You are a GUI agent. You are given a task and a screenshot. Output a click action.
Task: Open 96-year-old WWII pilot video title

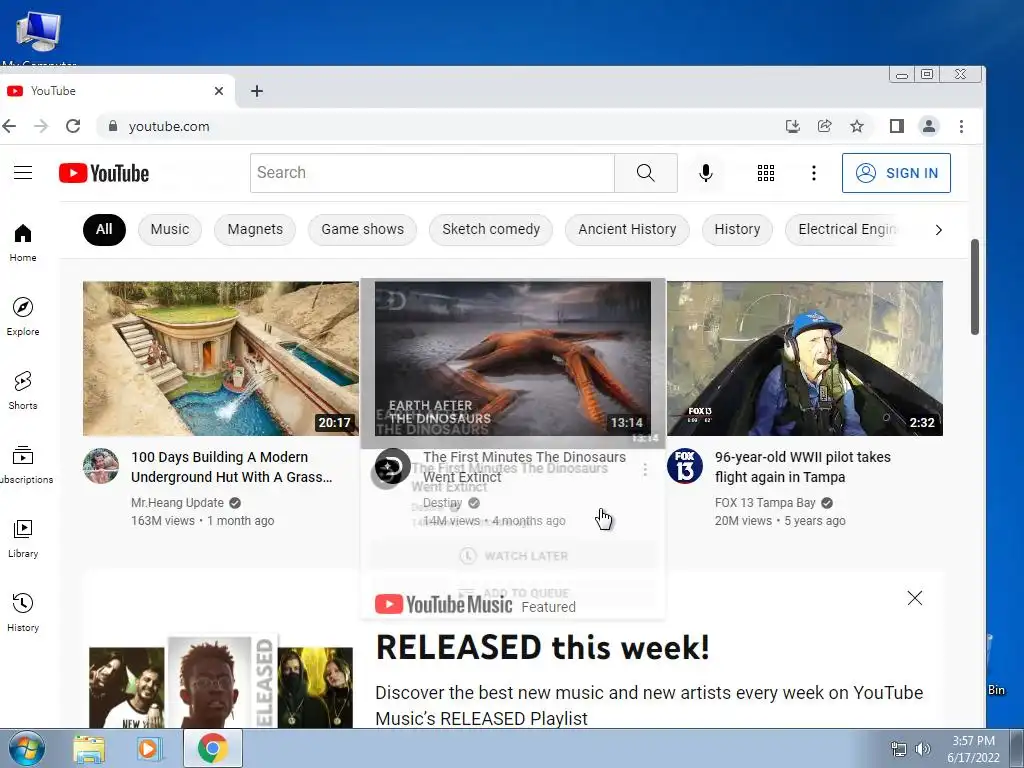(803, 467)
